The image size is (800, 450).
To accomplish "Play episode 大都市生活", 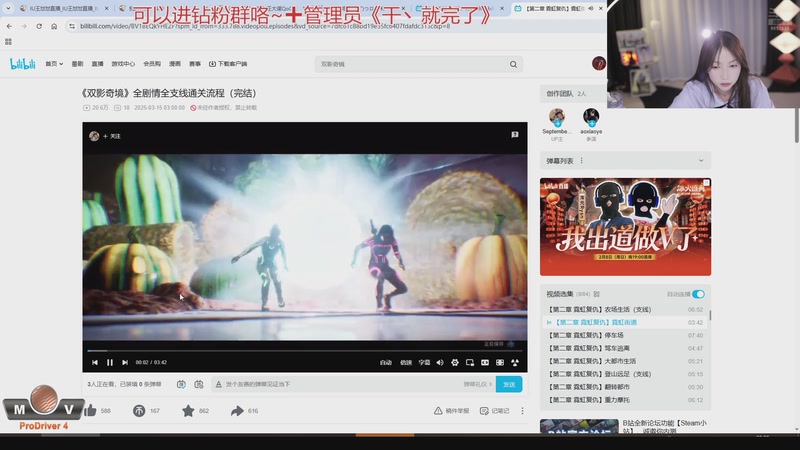I will (625, 361).
